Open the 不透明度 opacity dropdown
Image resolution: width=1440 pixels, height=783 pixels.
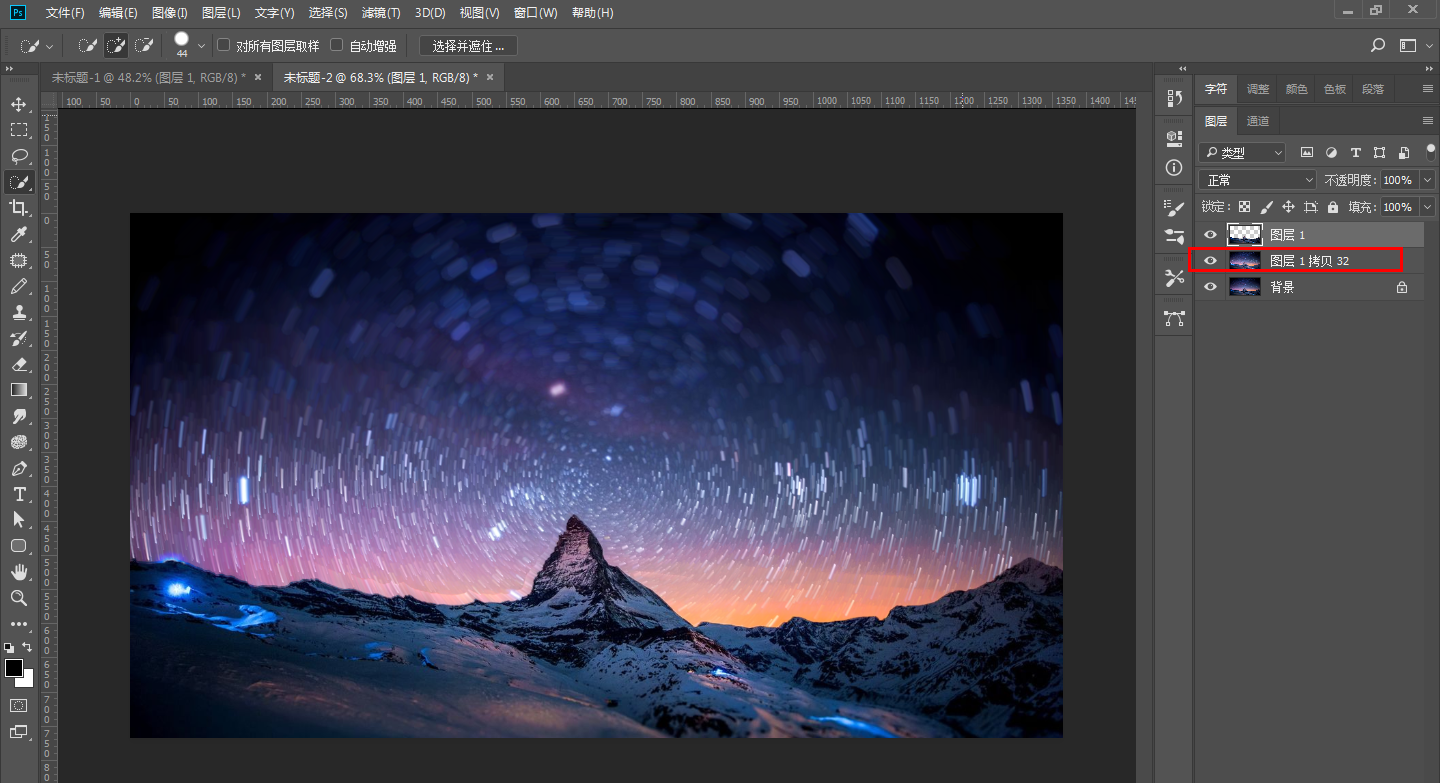[1426, 180]
